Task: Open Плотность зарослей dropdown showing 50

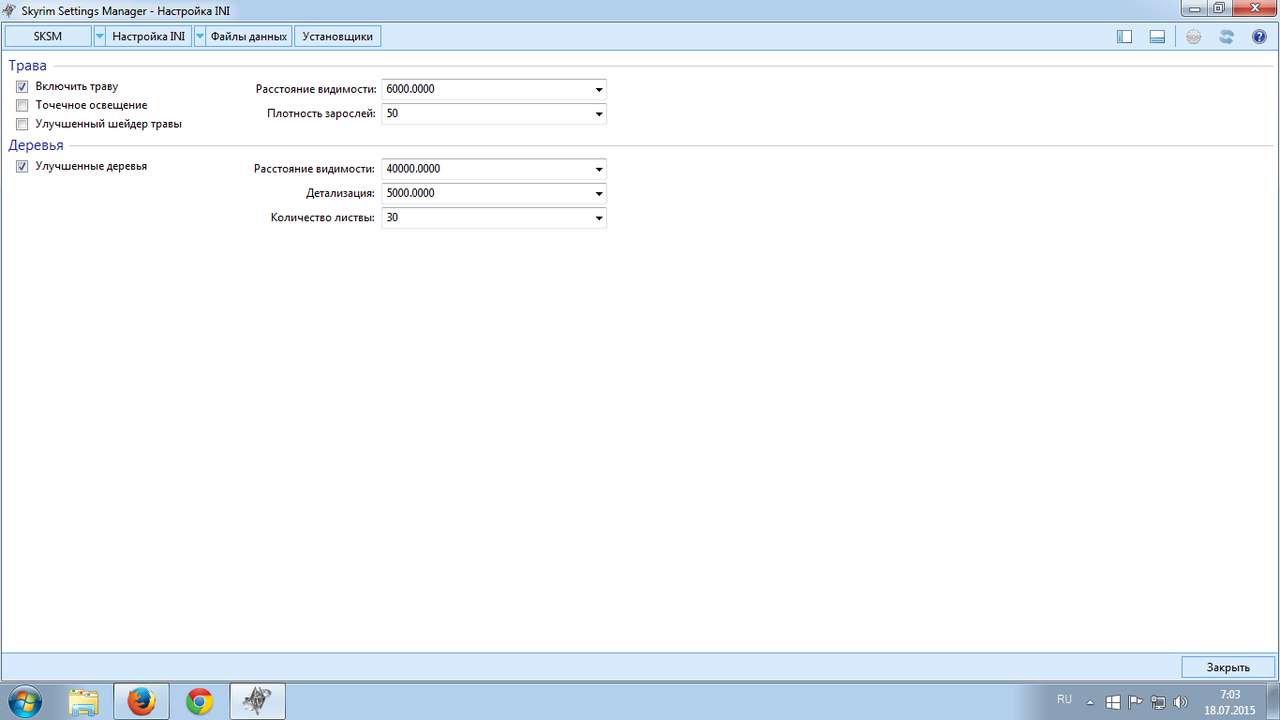Action: coord(599,114)
